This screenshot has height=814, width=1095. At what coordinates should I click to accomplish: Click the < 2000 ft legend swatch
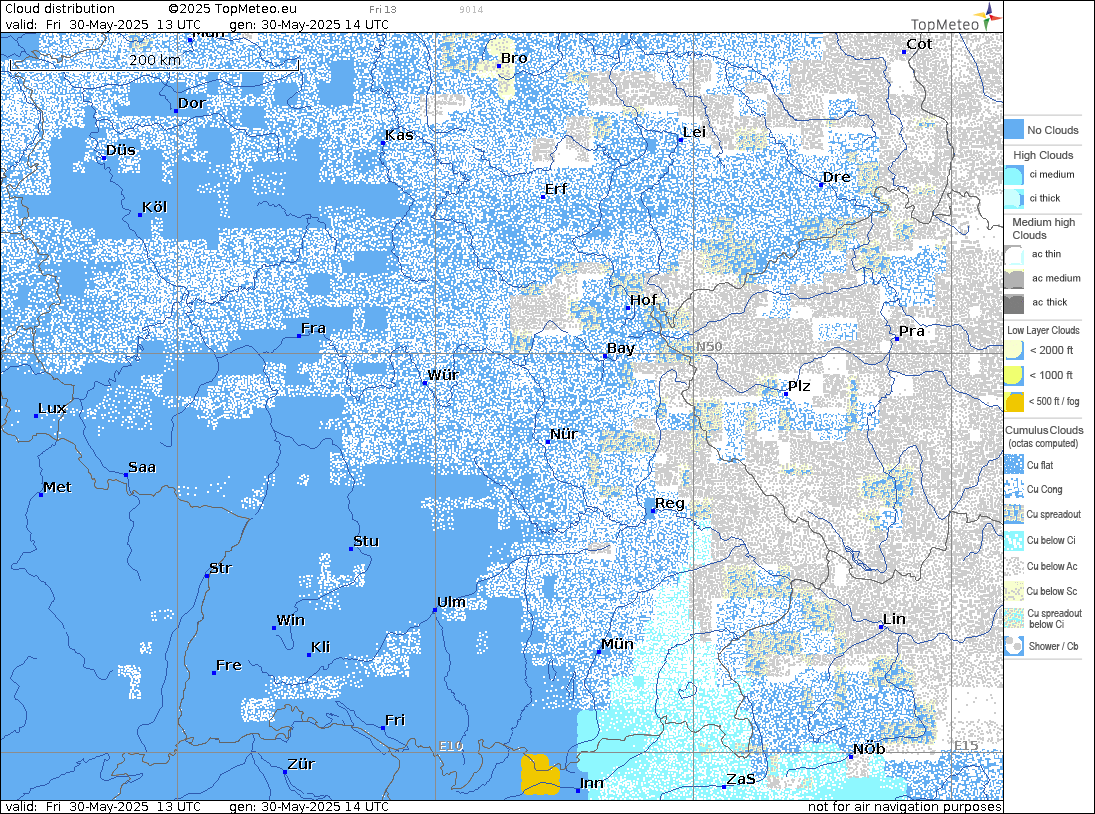click(1014, 350)
